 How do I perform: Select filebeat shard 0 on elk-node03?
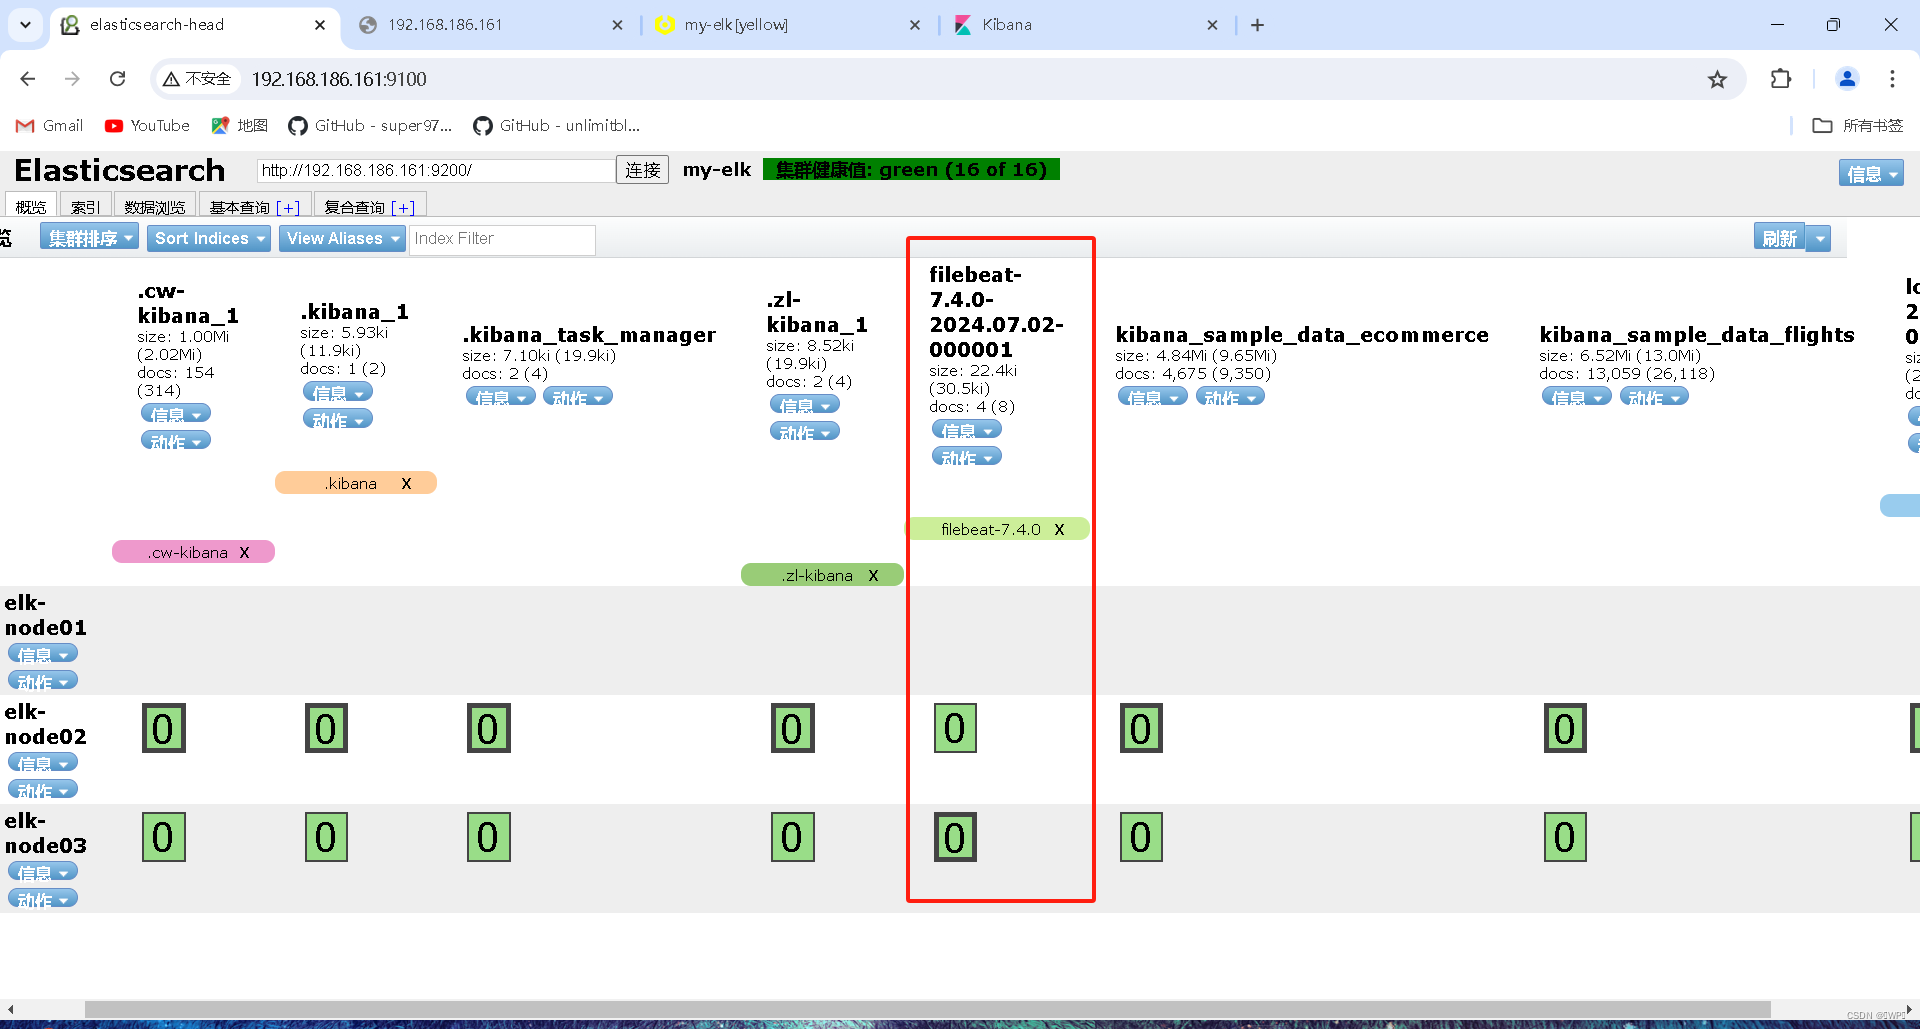955,838
